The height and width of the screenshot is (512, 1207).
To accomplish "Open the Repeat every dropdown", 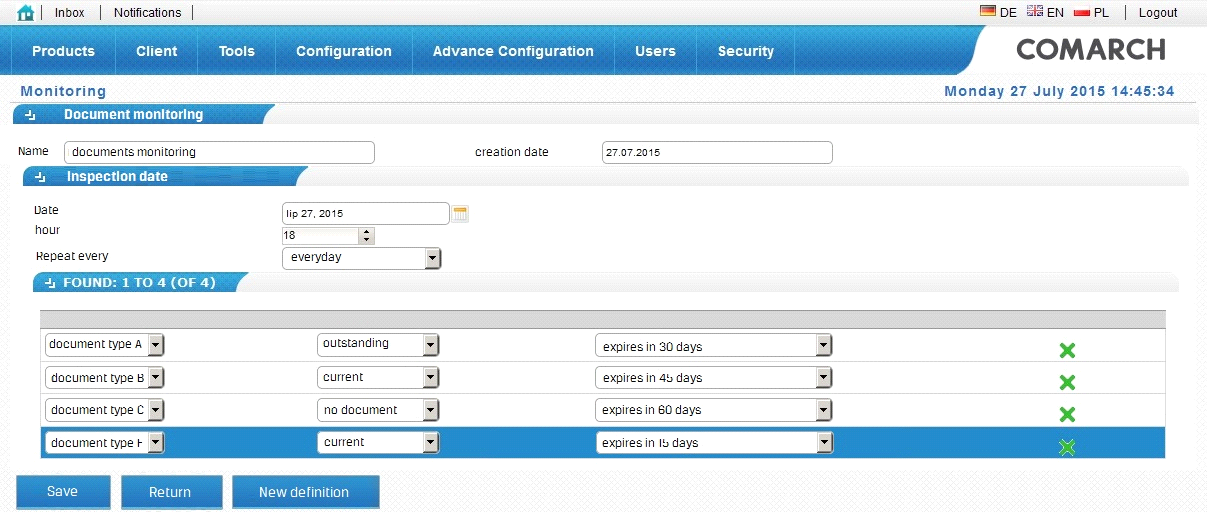I will [432, 258].
